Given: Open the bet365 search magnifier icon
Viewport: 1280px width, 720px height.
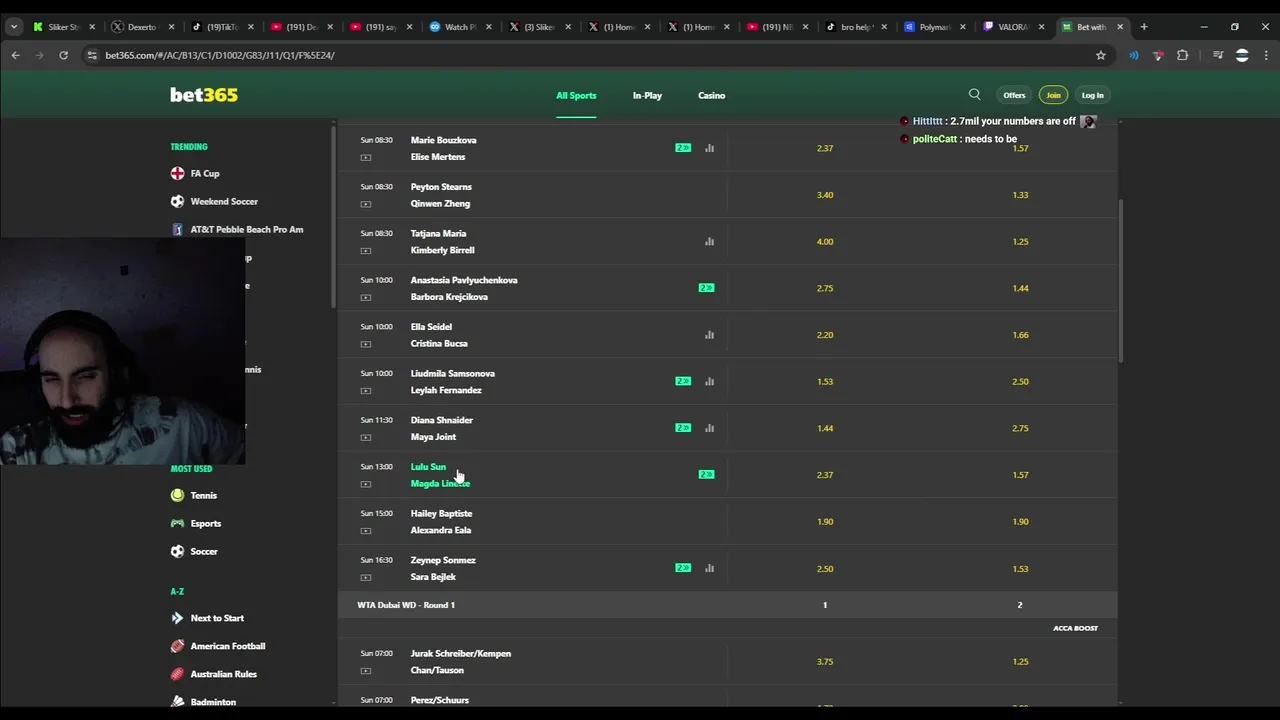Looking at the screenshot, I should coord(974,95).
